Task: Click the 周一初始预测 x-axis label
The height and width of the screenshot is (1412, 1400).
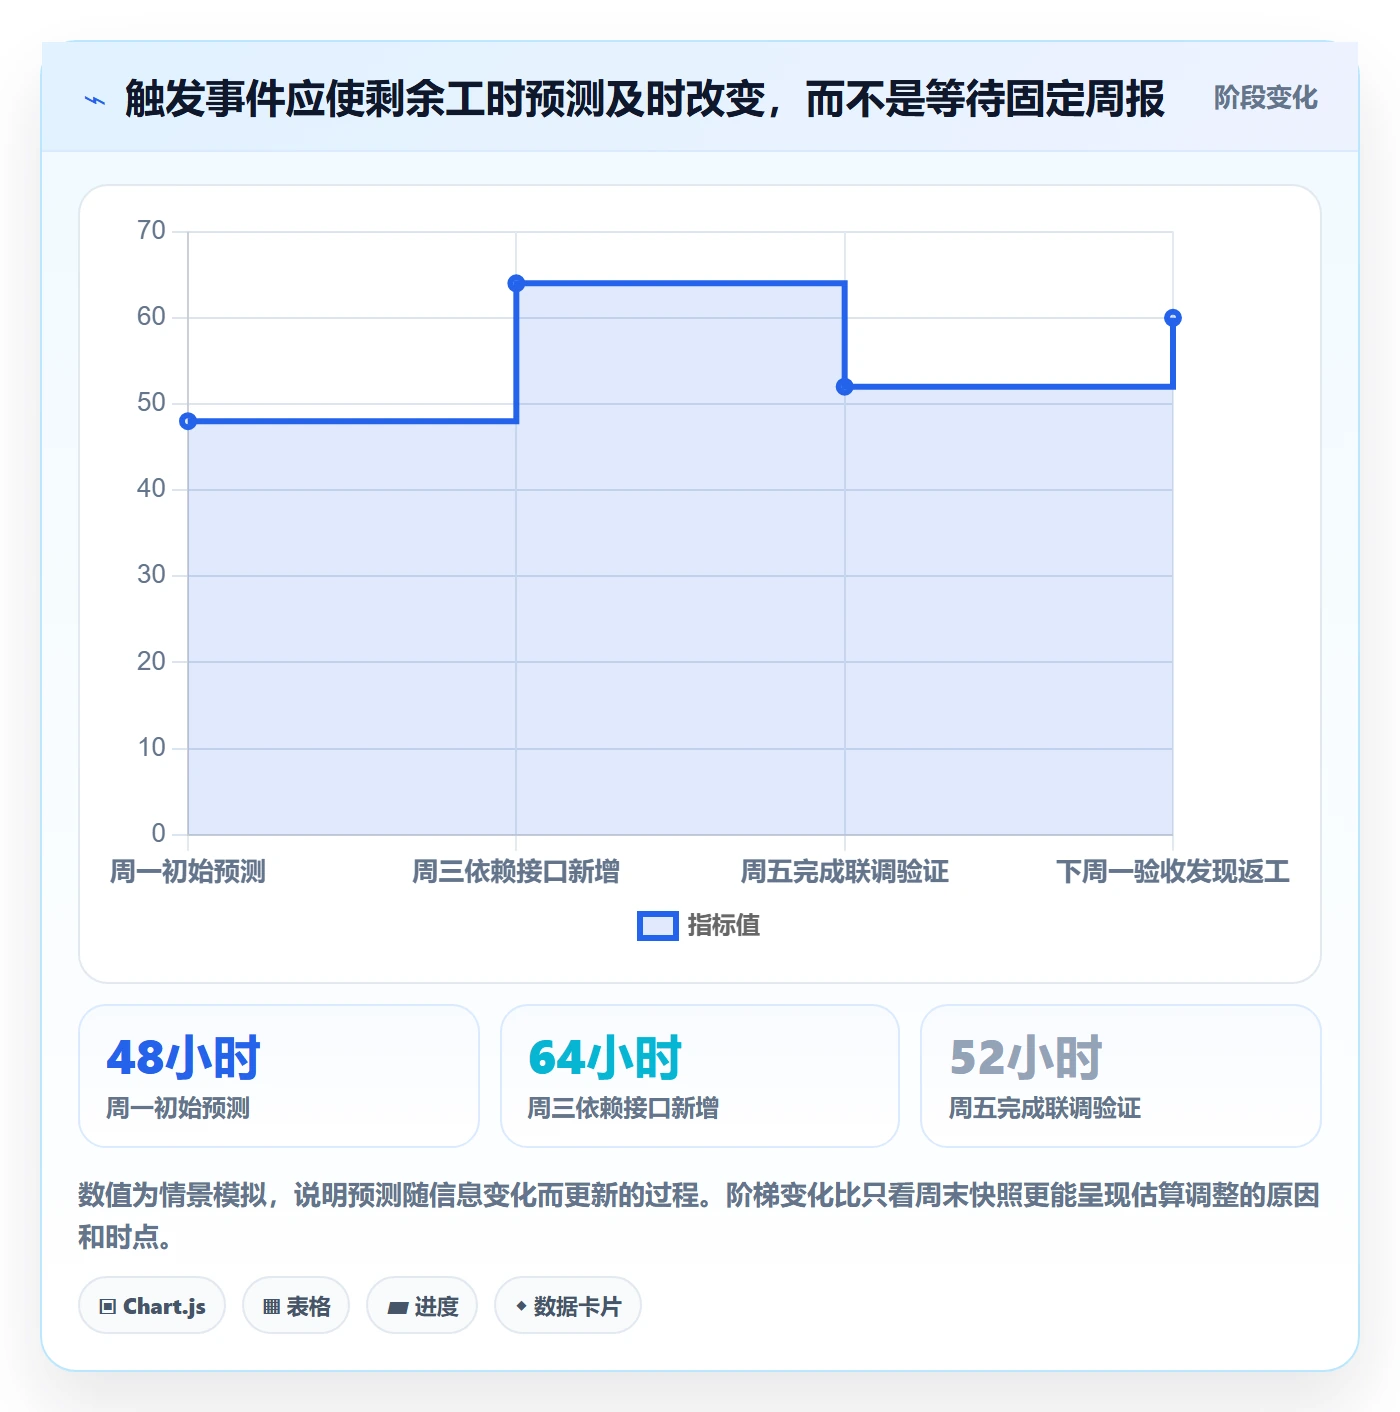Action: pyautogui.click(x=188, y=872)
